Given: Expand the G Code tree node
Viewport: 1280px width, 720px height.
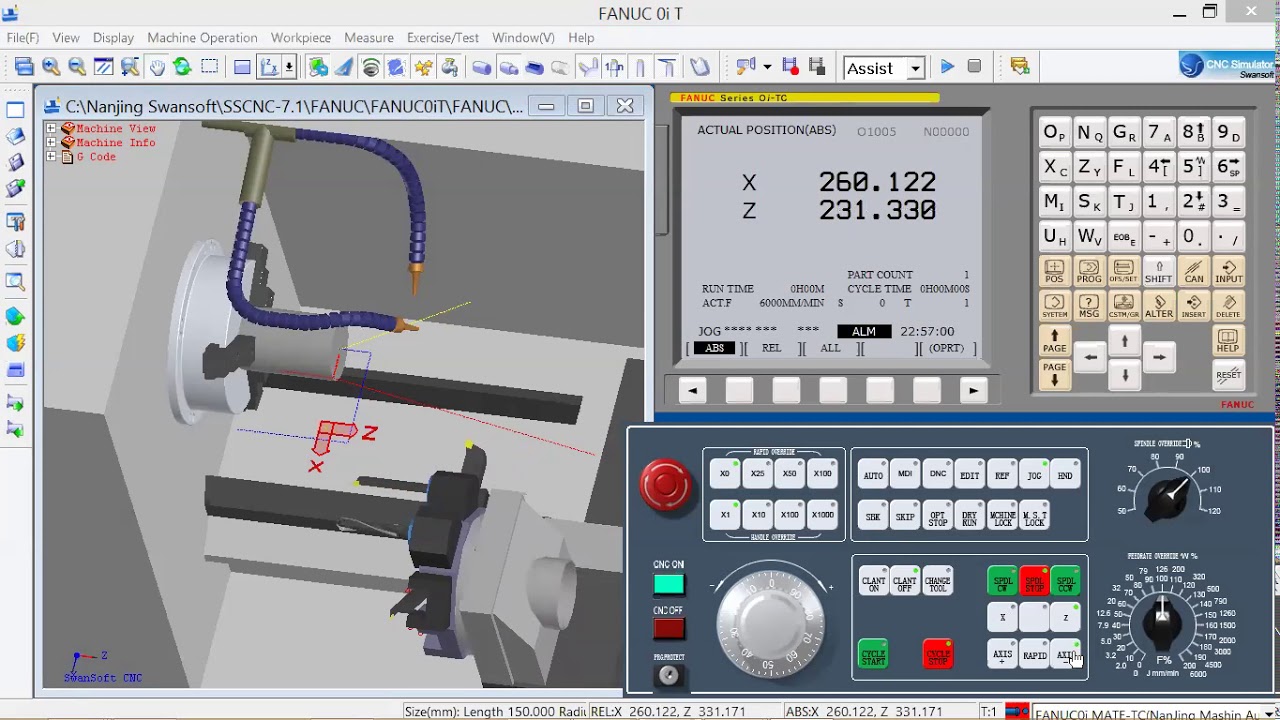Looking at the screenshot, I should tap(51, 156).
